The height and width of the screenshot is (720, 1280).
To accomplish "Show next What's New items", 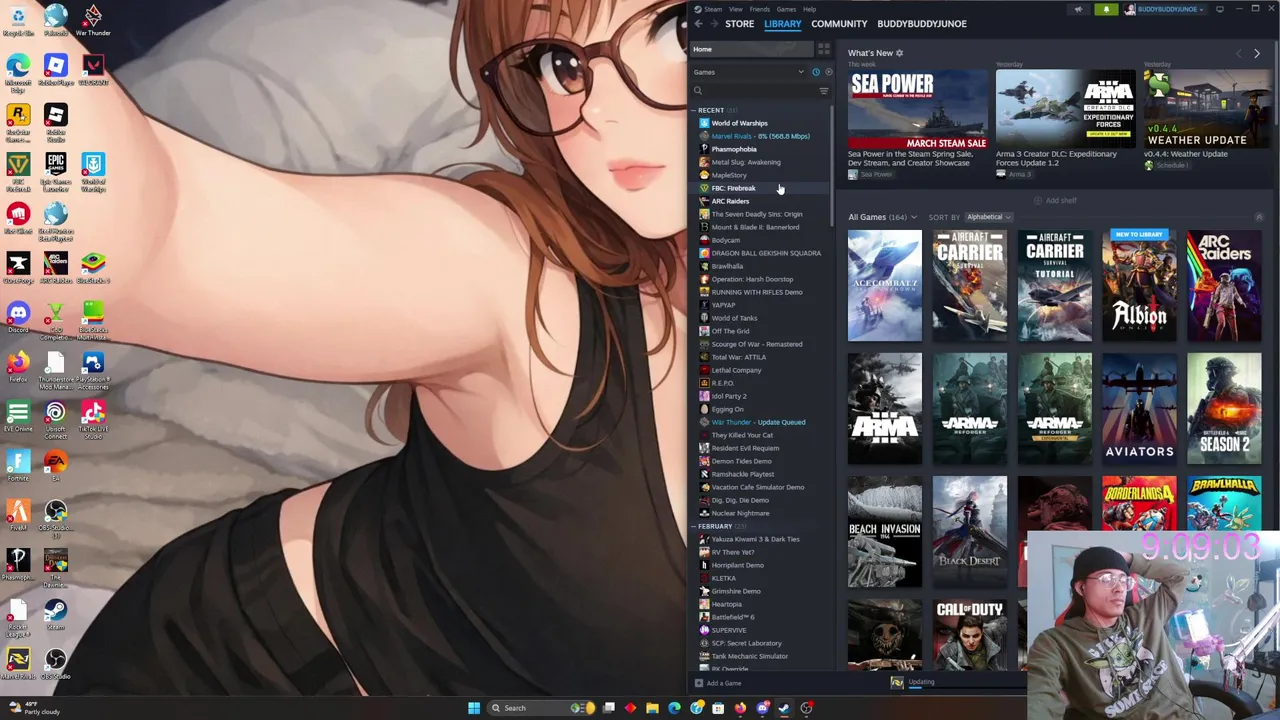I will pos(1257,53).
